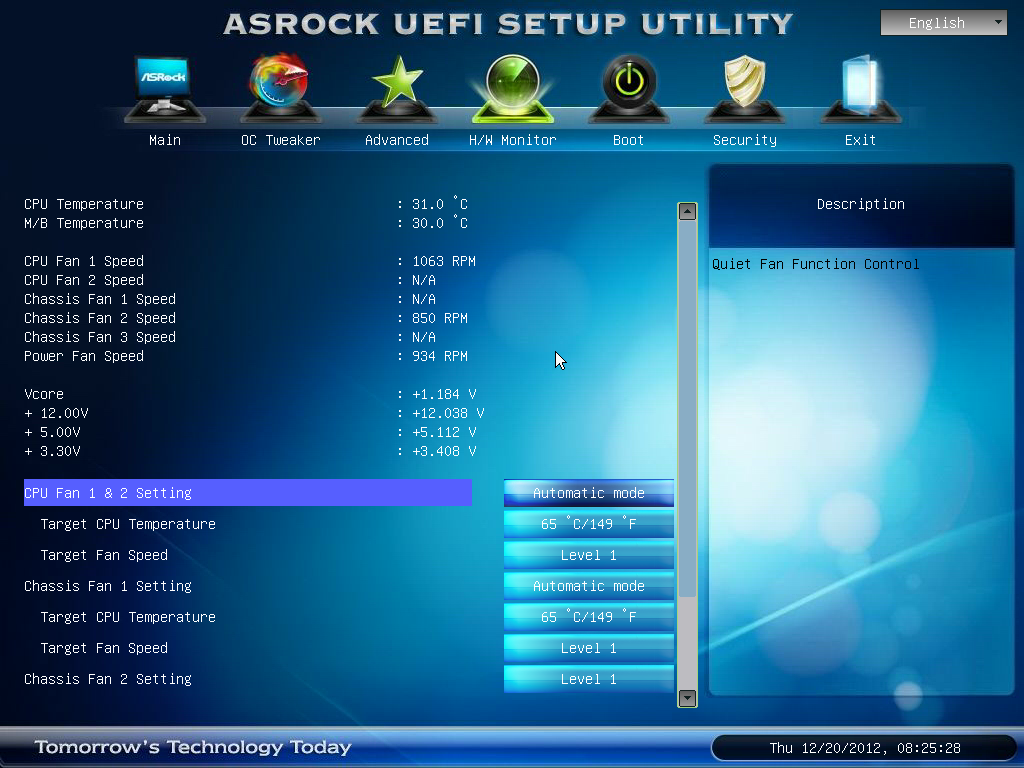Click the date and time display

click(x=865, y=748)
